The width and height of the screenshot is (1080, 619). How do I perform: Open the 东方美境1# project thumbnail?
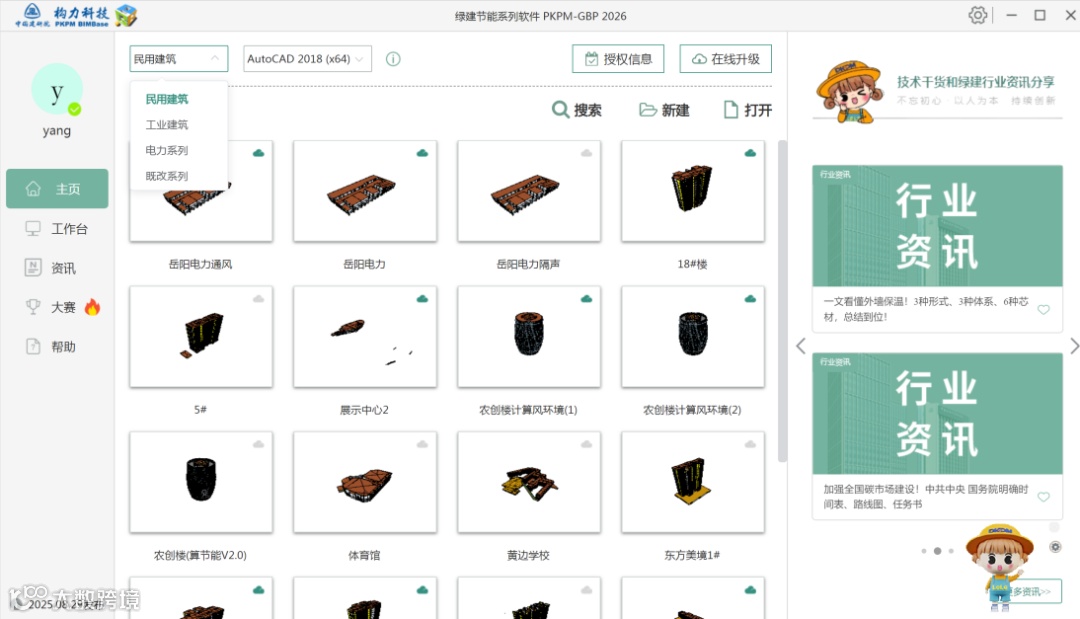[692, 482]
